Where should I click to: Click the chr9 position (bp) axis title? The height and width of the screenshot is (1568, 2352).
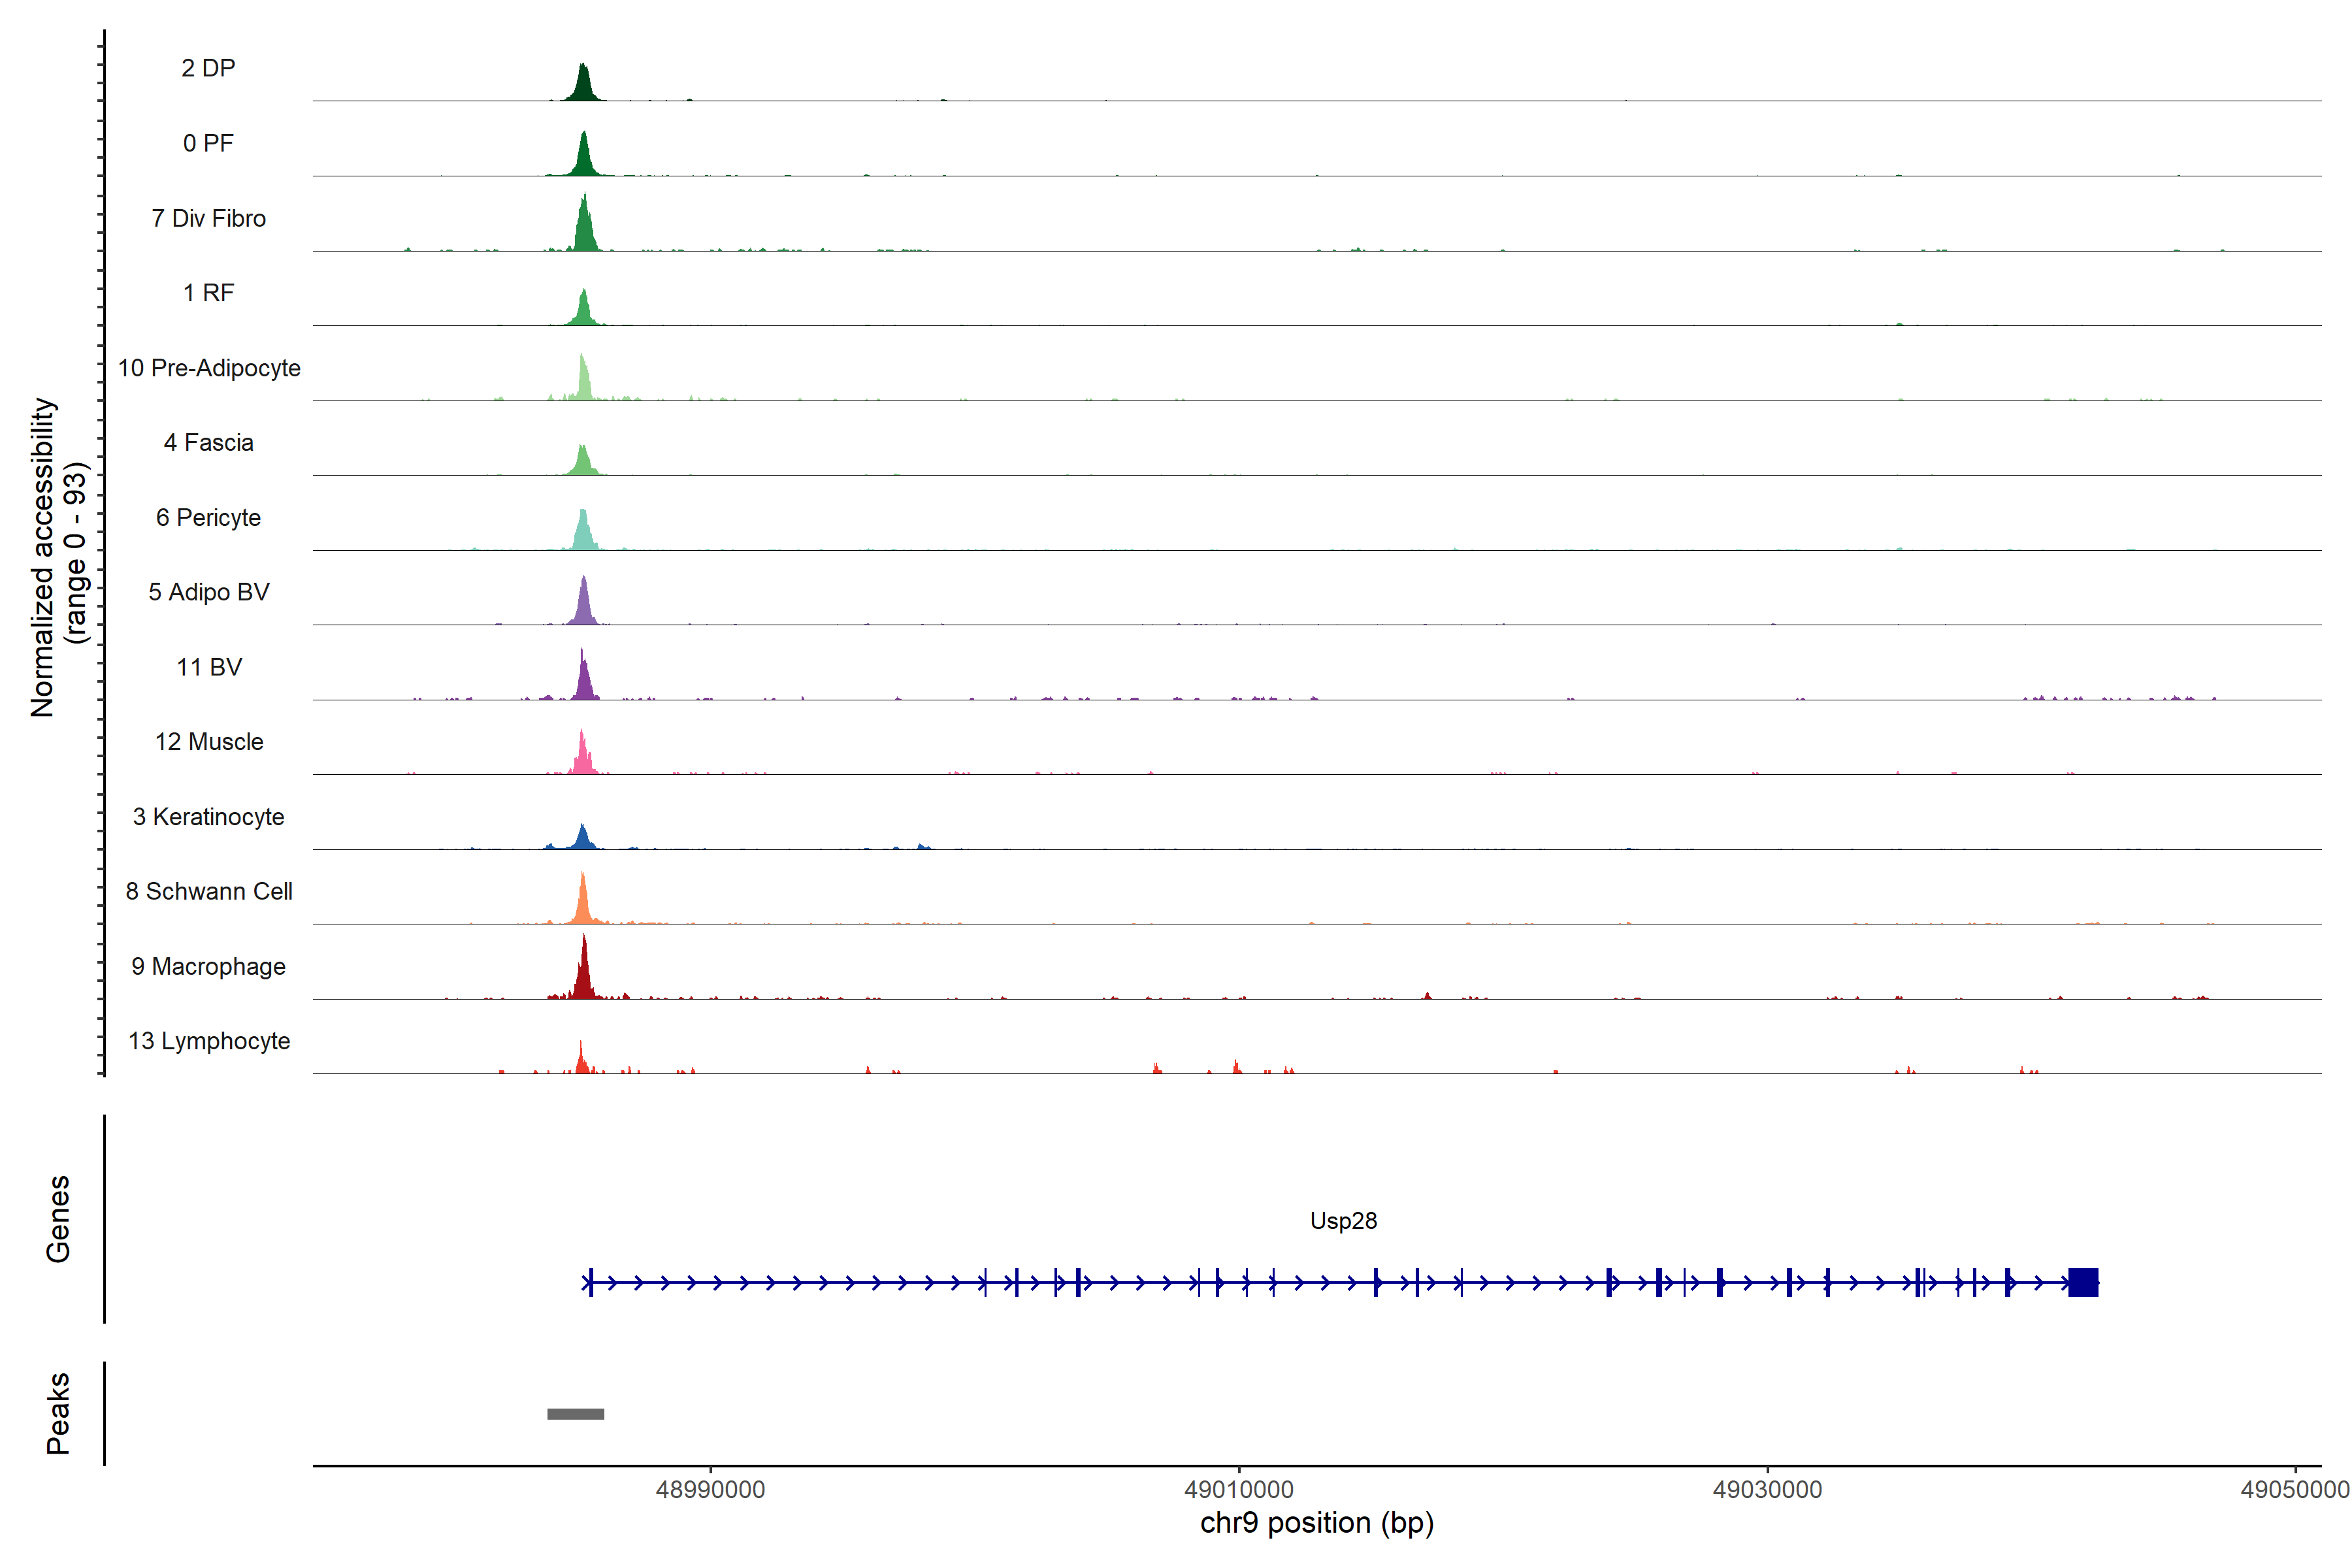coord(1316,1523)
